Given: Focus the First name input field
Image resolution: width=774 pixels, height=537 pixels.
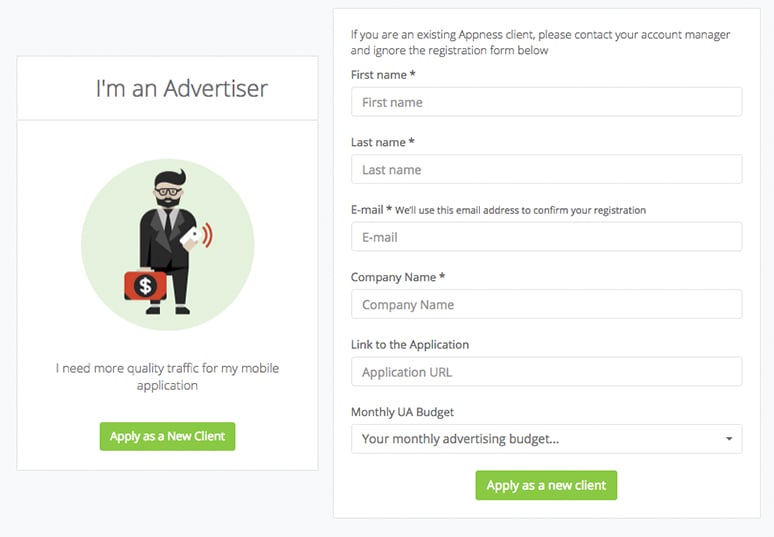Looking at the screenshot, I should pyautogui.click(x=546, y=102).
